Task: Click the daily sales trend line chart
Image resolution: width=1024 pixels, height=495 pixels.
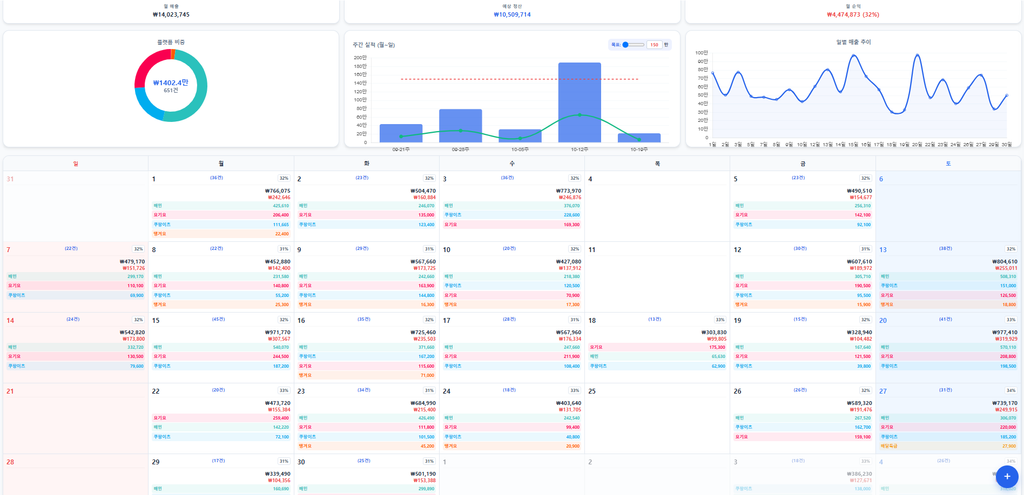Action: pos(857,96)
